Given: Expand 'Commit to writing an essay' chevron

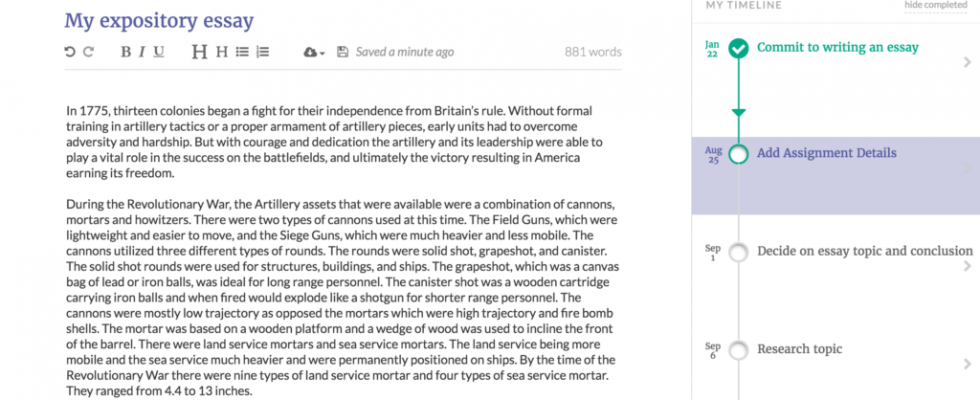Looking at the screenshot, I should tap(968, 62).
